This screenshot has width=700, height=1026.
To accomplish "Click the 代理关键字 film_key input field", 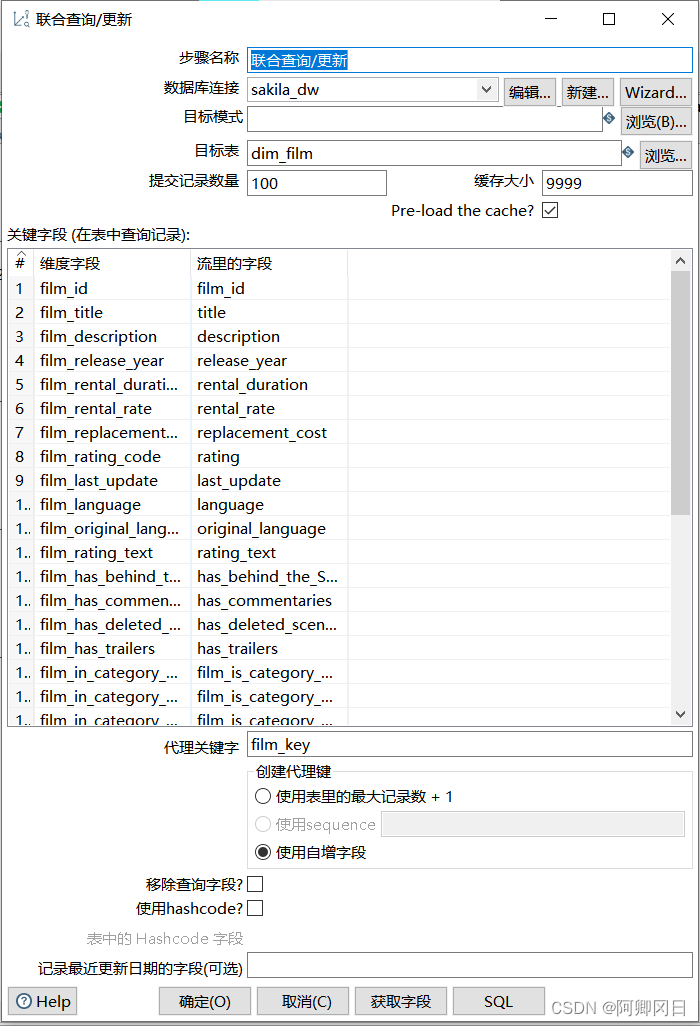I will tap(469, 744).
